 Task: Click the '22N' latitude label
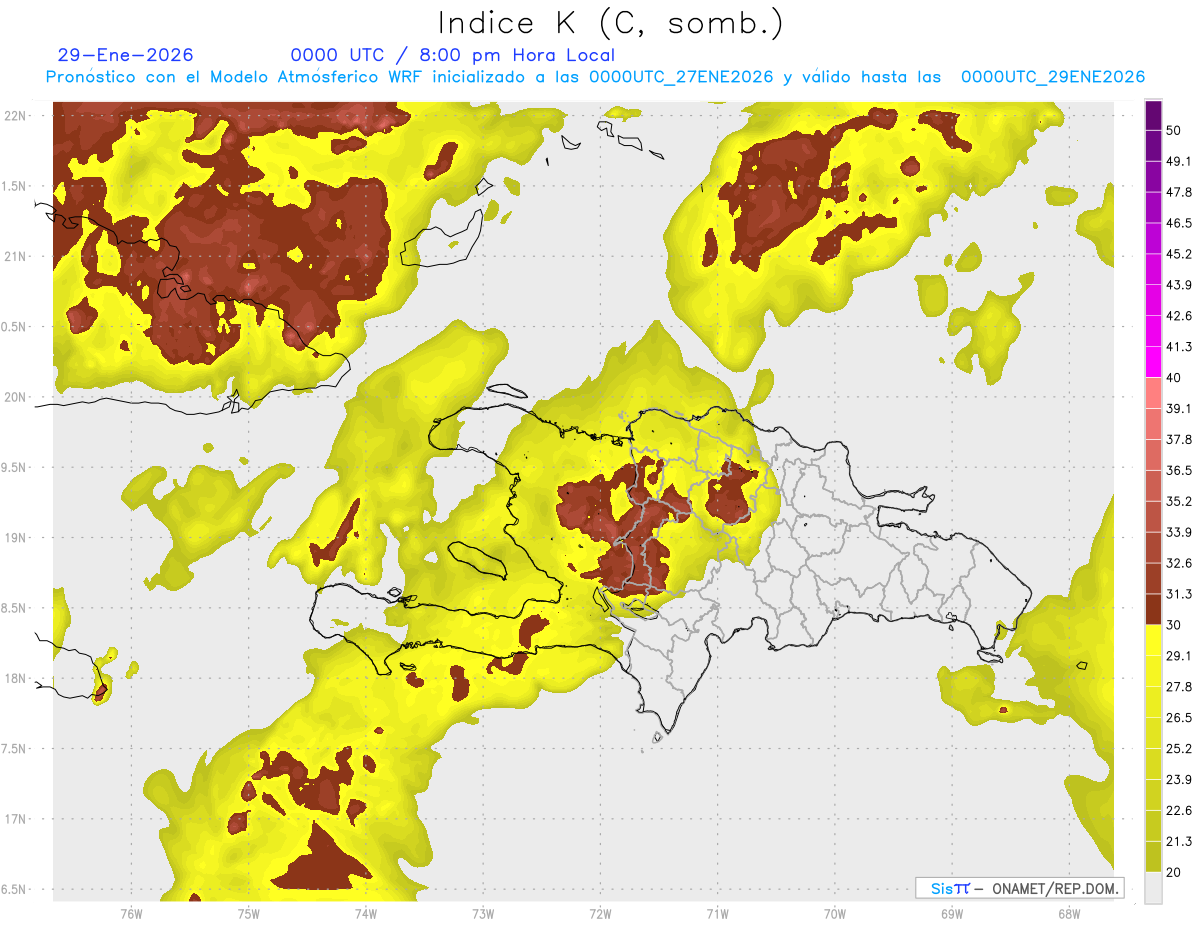pos(15,116)
